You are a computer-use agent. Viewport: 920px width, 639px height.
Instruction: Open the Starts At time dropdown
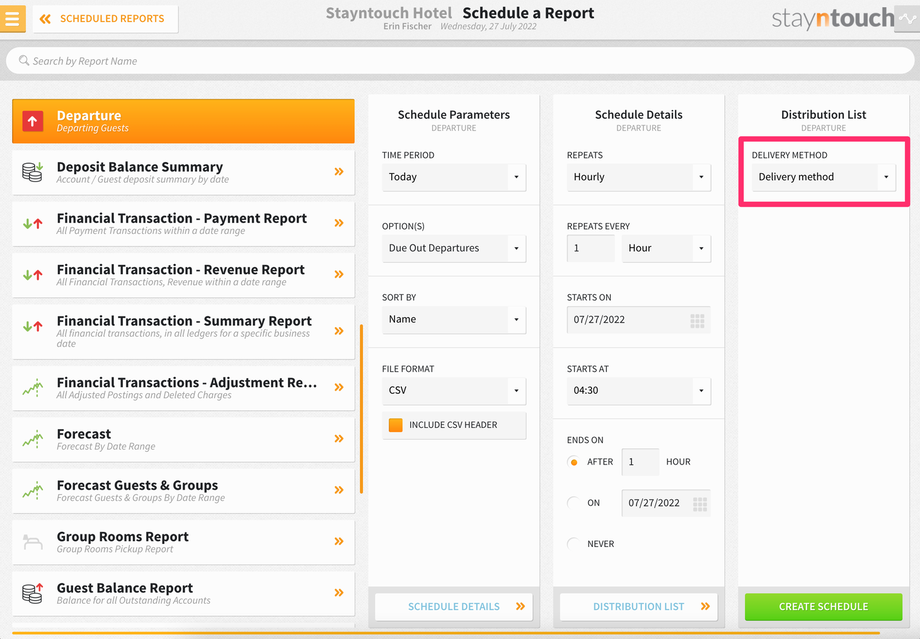point(639,391)
